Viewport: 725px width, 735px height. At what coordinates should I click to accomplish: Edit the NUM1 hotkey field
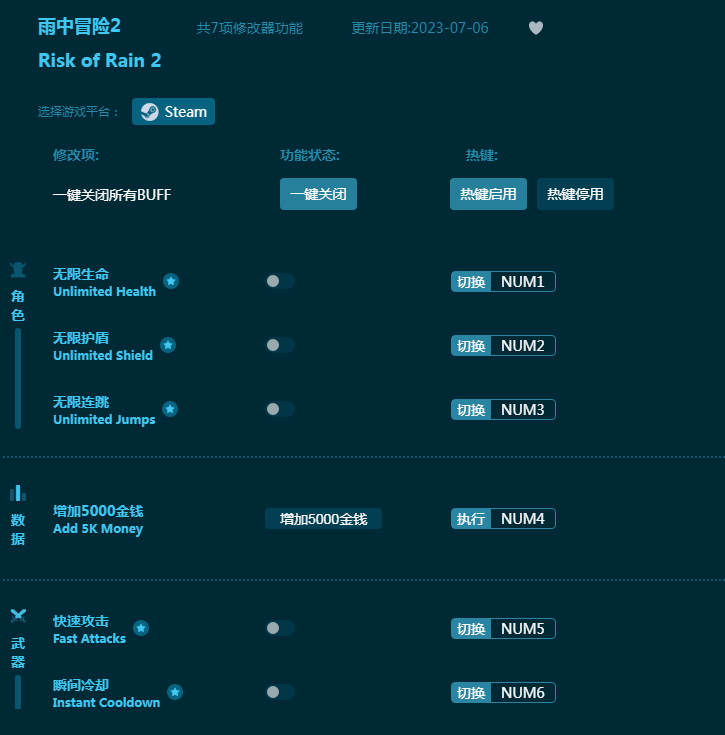click(x=523, y=282)
